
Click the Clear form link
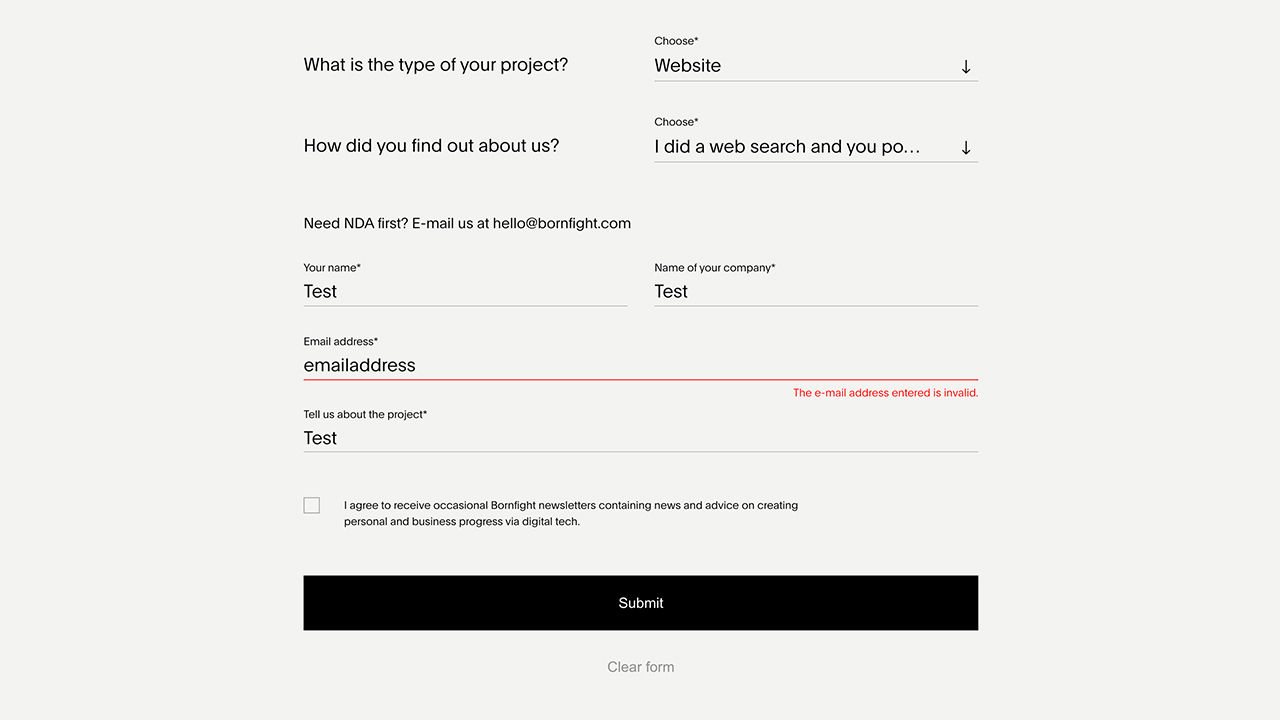(x=641, y=667)
